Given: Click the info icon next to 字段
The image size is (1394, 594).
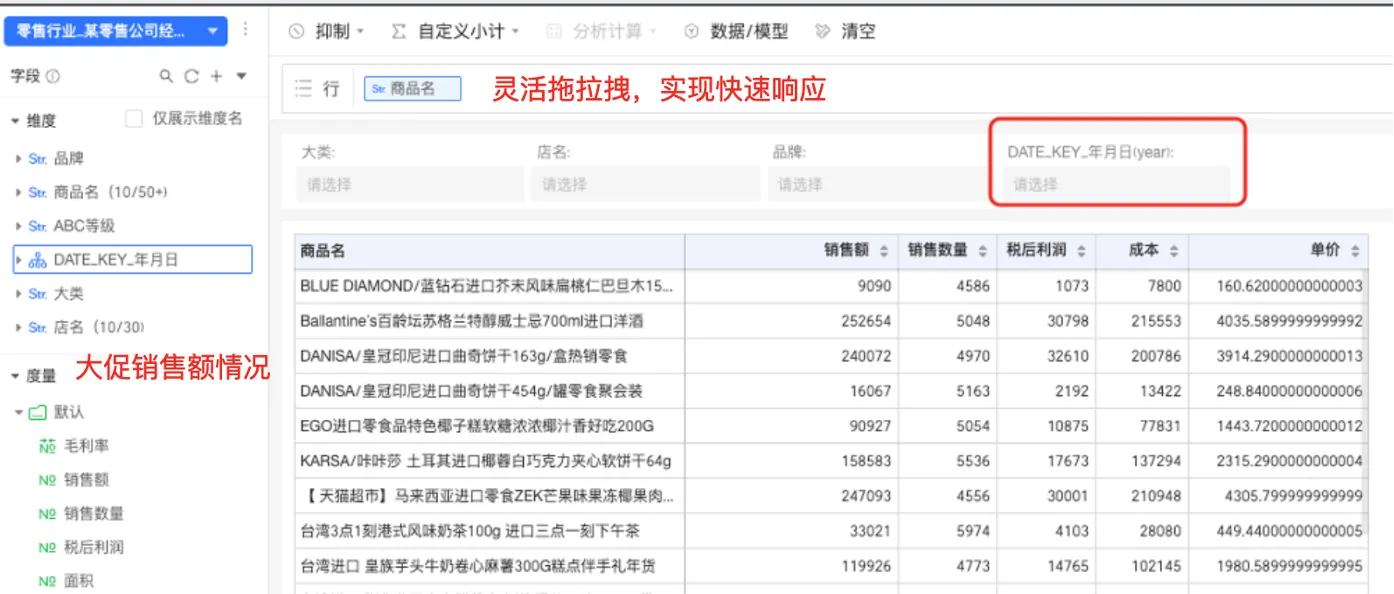Looking at the screenshot, I should click(x=53, y=76).
